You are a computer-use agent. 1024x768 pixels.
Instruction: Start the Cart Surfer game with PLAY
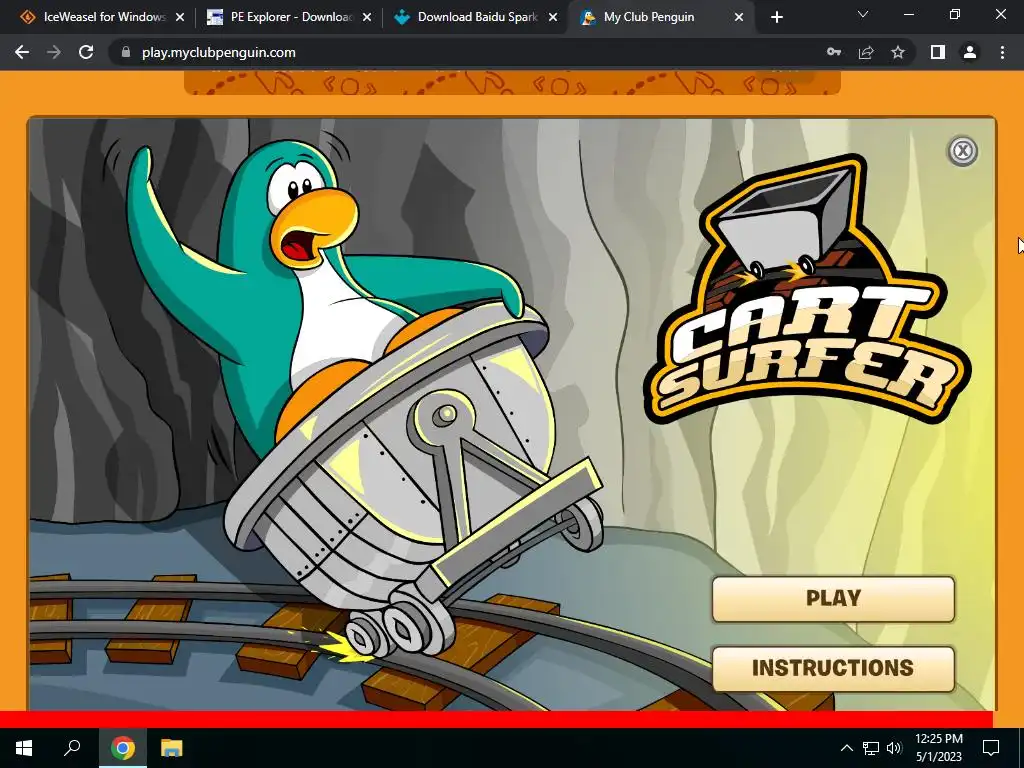coord(833,598)
